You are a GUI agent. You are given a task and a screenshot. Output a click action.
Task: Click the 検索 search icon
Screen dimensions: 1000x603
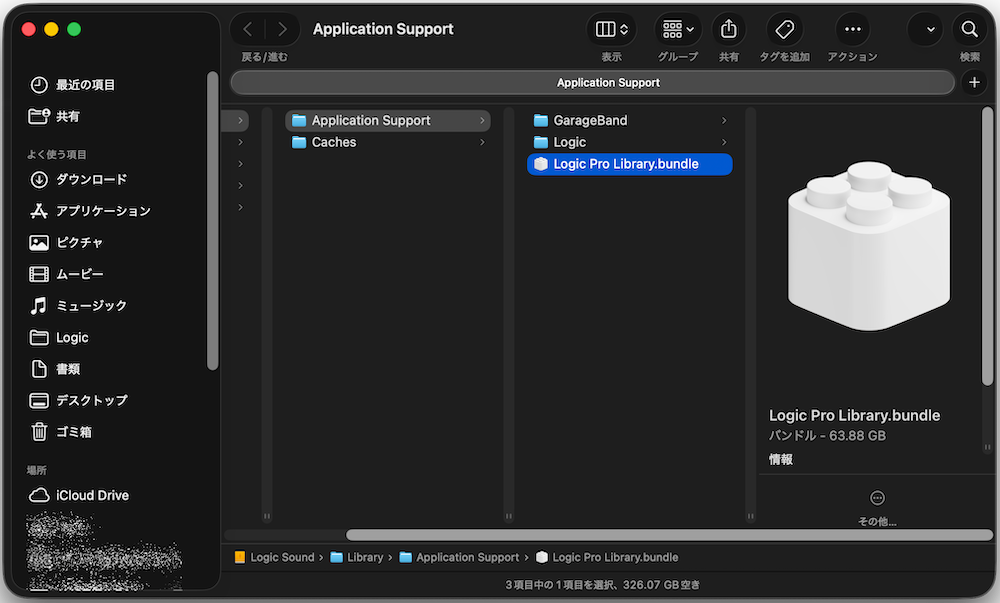coord(969,29)
